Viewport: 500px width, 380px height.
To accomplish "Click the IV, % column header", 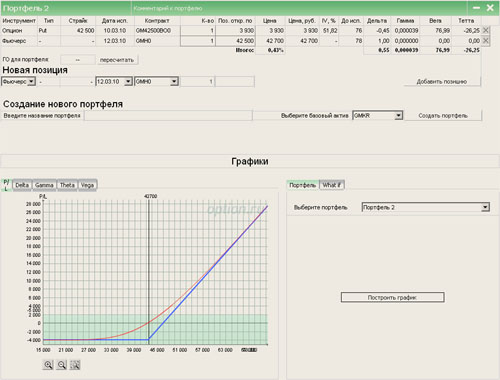I will coord(329,21).
